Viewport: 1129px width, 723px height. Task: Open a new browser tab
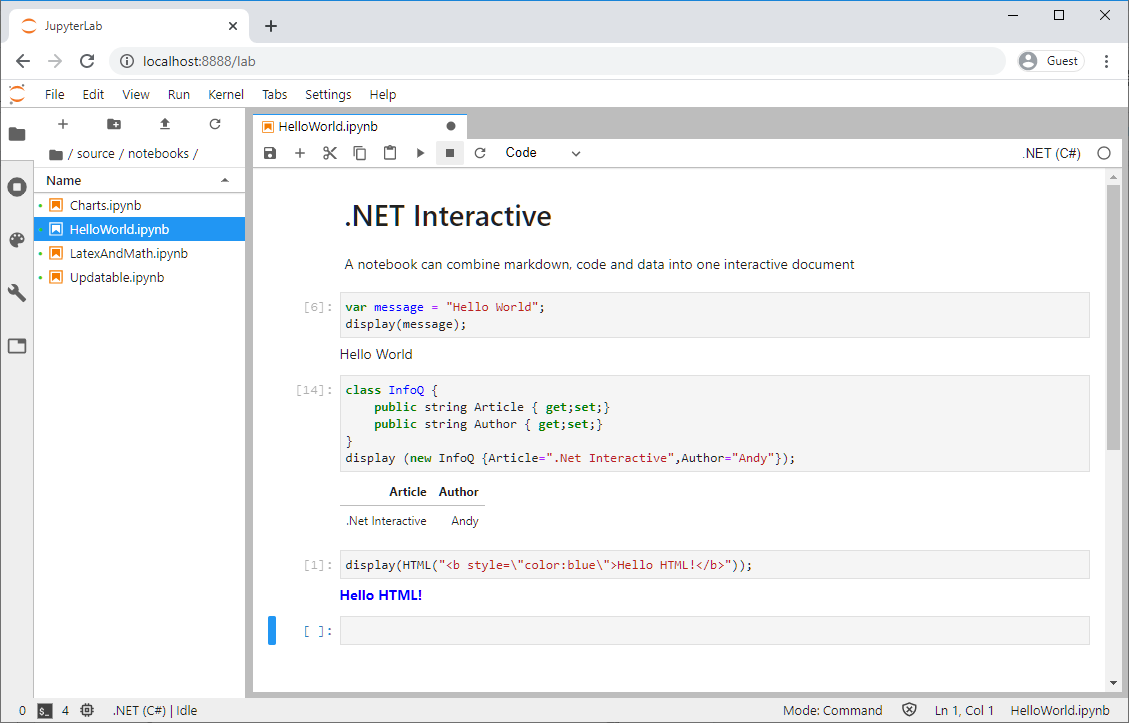pos(271,26)
